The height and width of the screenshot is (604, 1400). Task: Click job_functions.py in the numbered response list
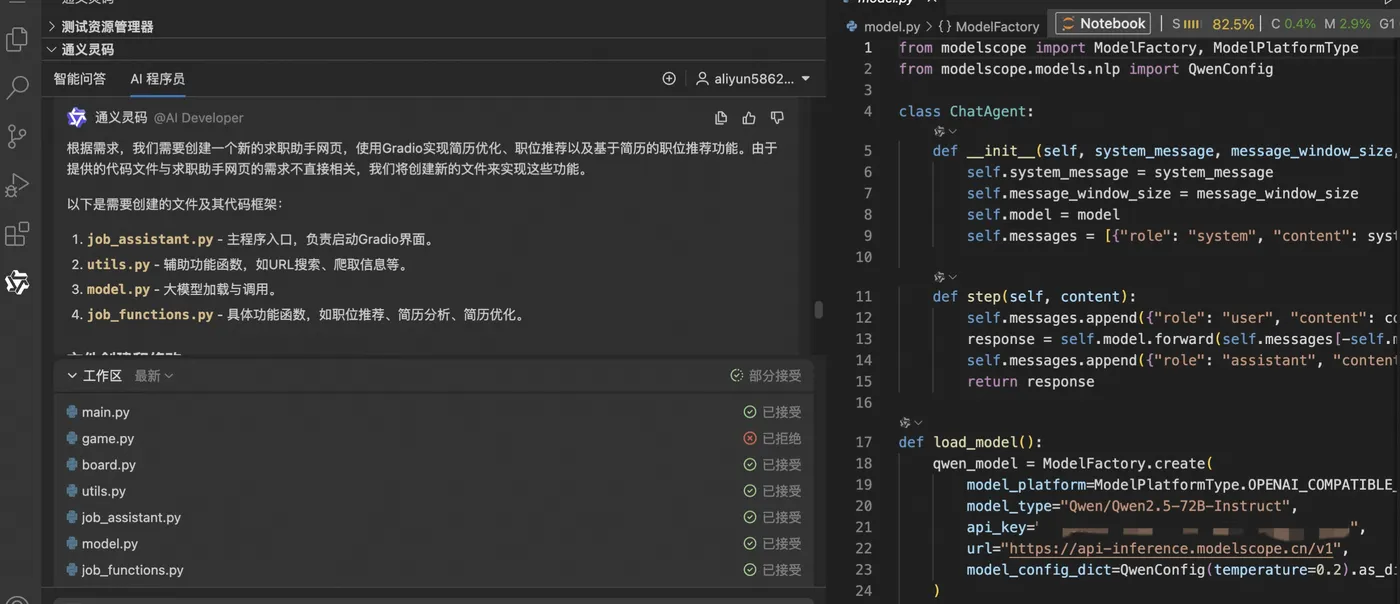(150, 315)
